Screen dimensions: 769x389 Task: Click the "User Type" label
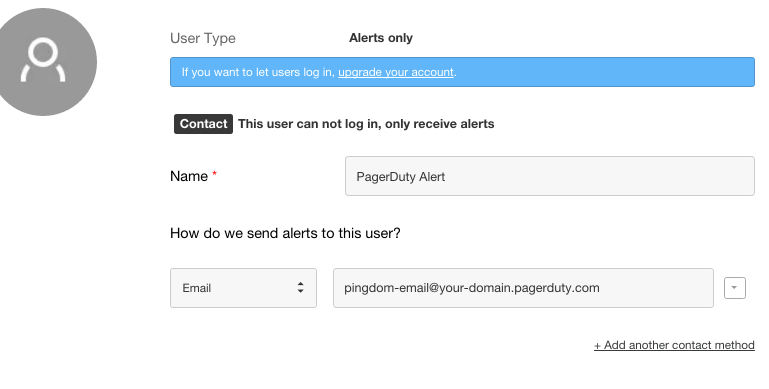click(x=203, y=38)
